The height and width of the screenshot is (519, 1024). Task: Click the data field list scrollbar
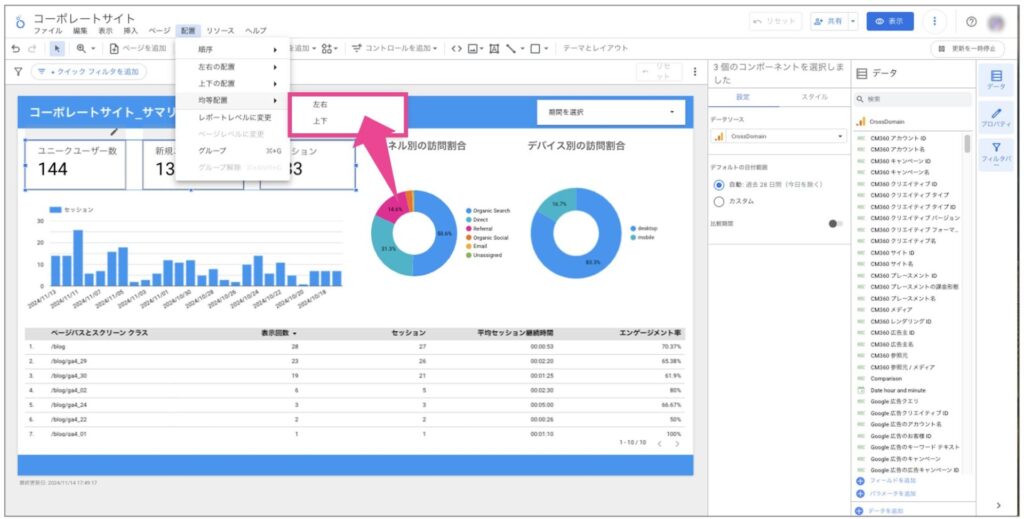pos(967,144)
